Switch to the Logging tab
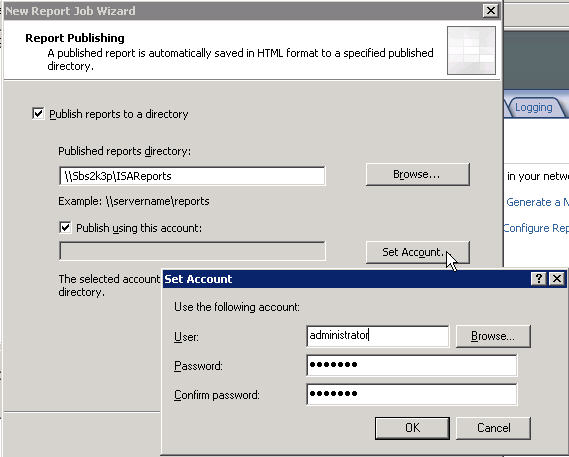569x457 pixels. (533, 107)
